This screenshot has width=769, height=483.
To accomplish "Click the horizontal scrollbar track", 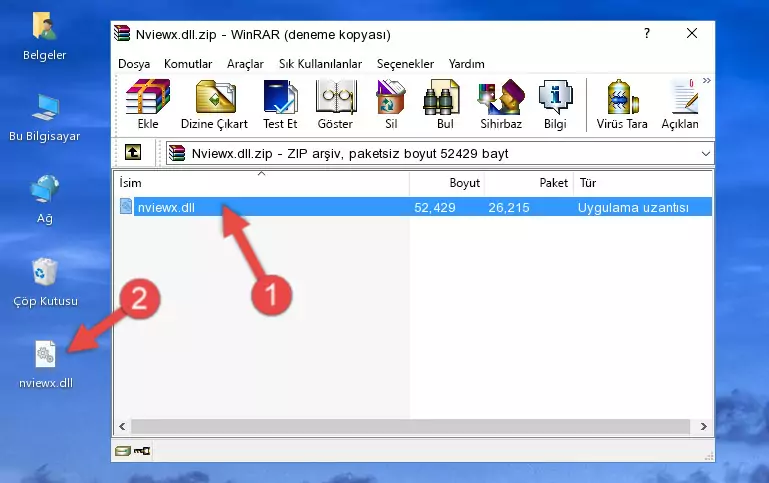I will click(x=411, y=427).
